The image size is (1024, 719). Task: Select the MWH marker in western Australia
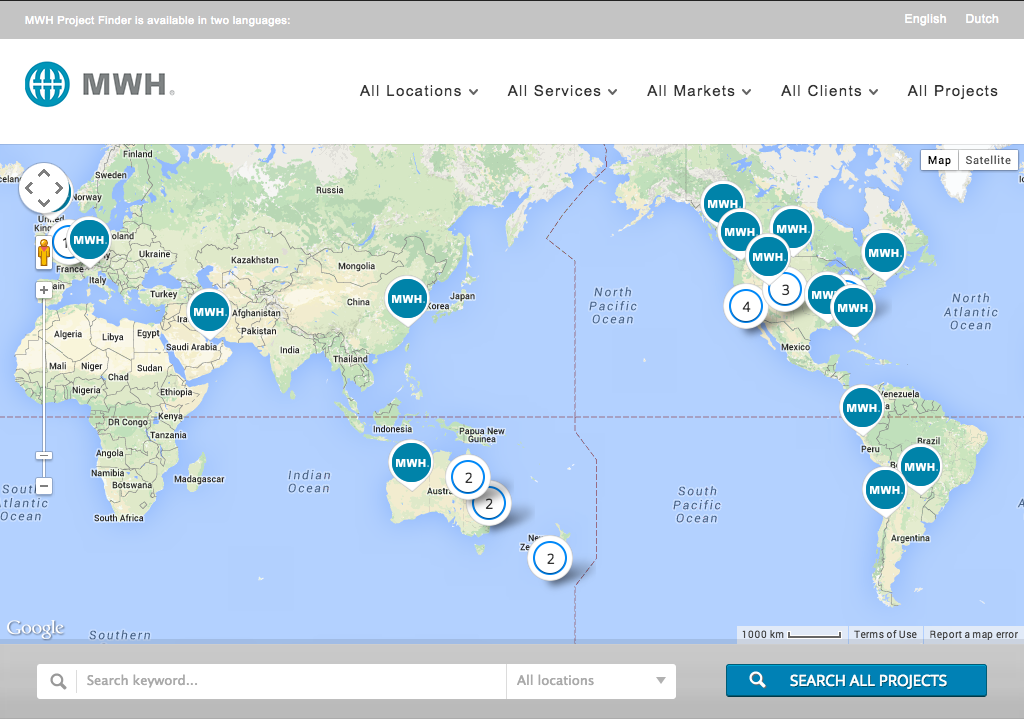point(411,463)
